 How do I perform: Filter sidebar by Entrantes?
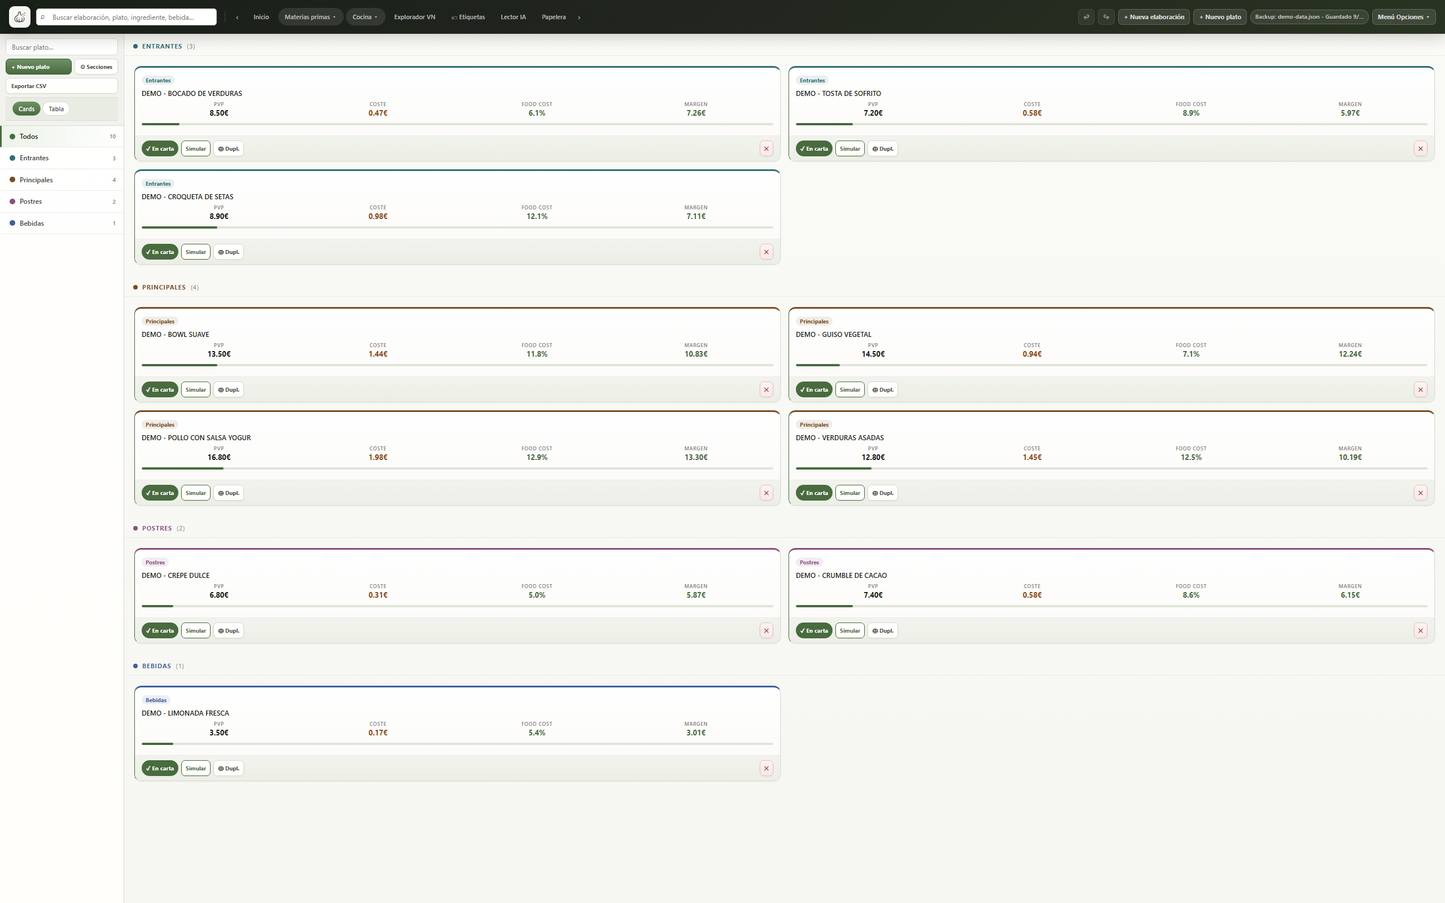pos(62,158)
